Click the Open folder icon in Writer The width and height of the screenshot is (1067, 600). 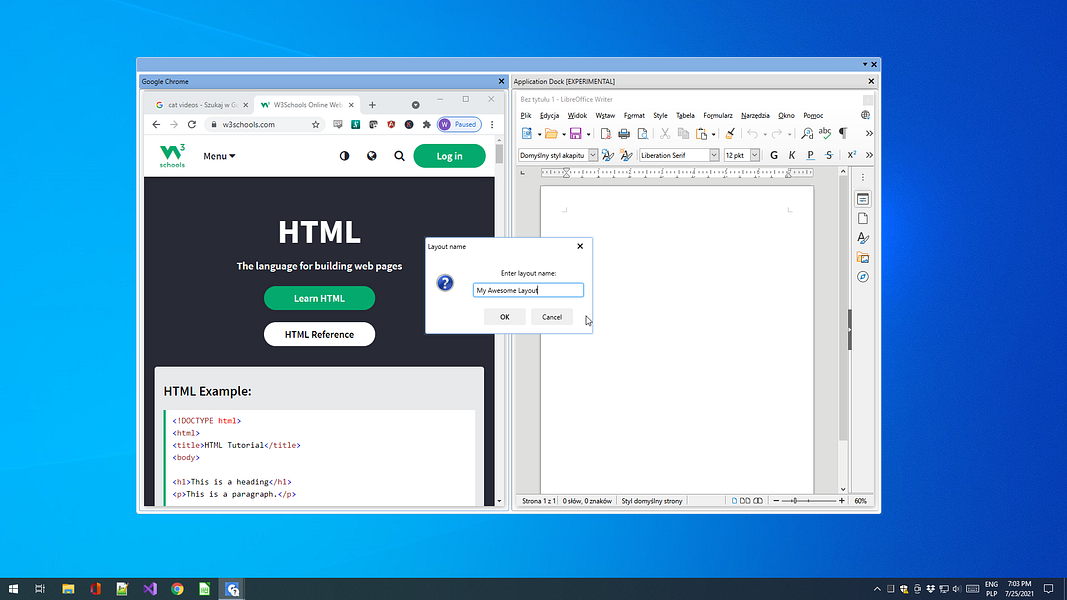(x=551, y=133)
